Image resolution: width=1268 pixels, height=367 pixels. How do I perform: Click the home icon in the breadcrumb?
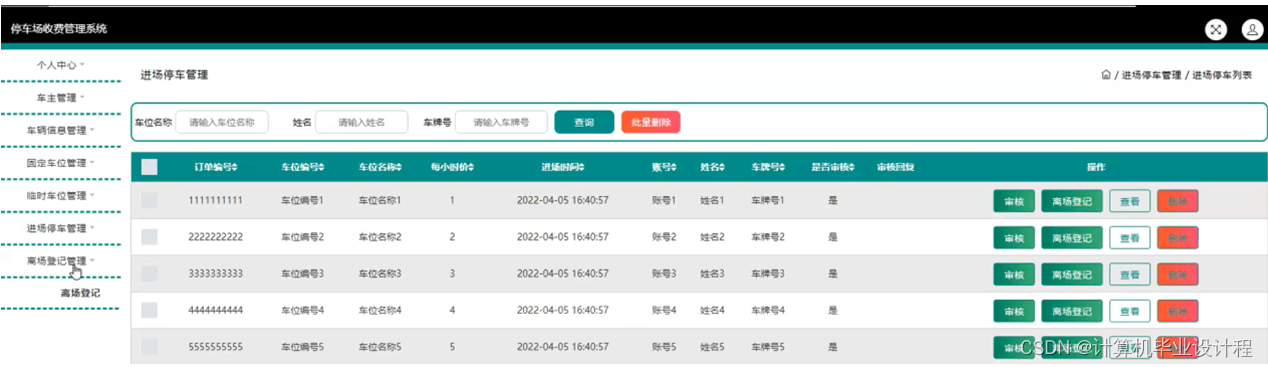tap(1105, 75)
